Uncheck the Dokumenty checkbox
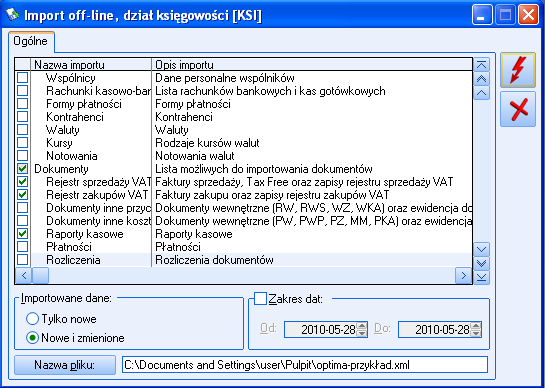Image resolution: width=545 pixels, height=388 pixels. (23, 169)
